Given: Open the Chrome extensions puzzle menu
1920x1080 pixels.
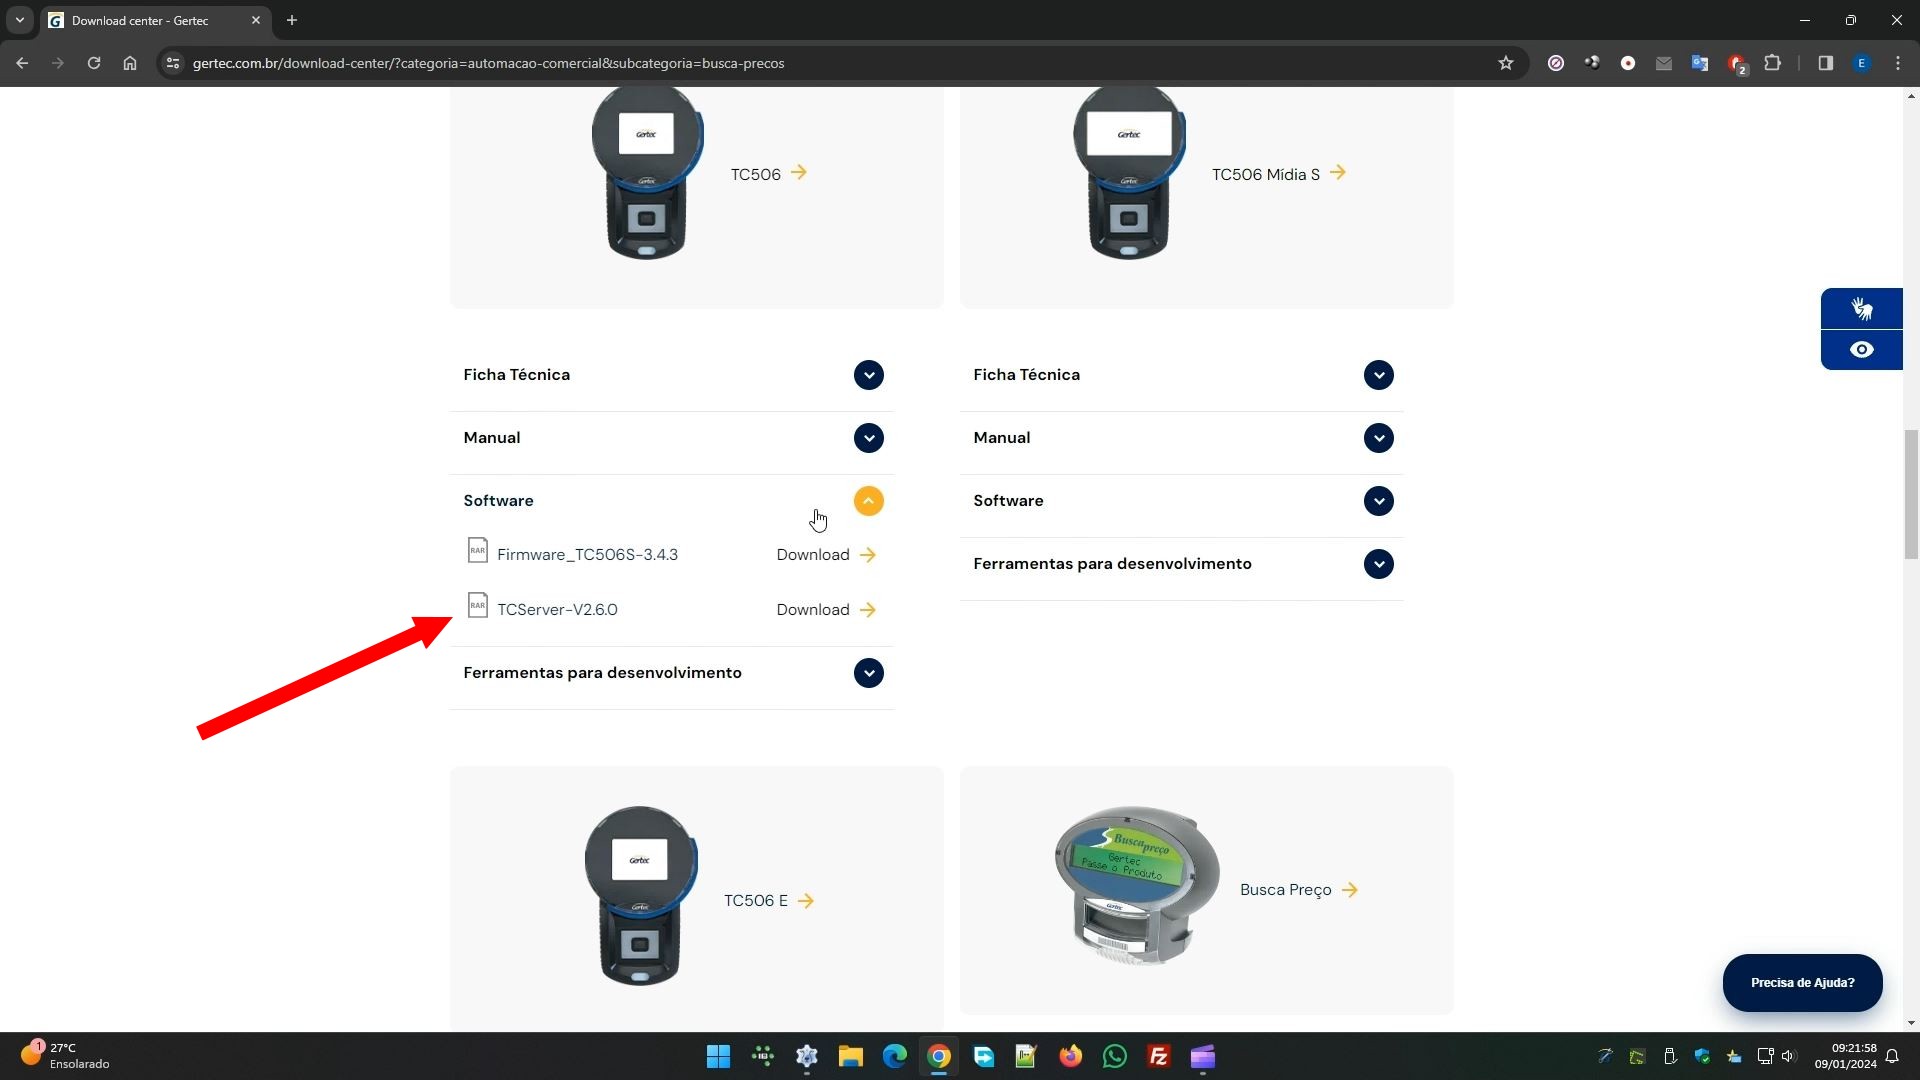Looking at the screenshot, I should [x=1772, y=63].
